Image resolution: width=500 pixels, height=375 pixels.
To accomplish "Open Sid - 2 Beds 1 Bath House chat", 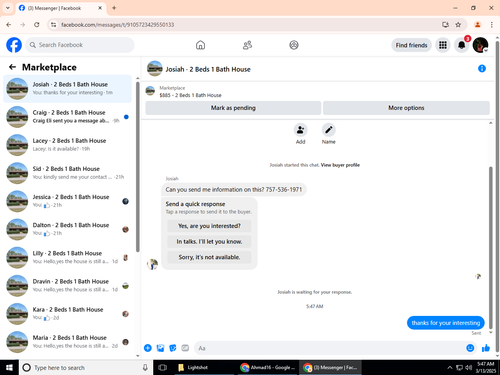I will (67, 173).
